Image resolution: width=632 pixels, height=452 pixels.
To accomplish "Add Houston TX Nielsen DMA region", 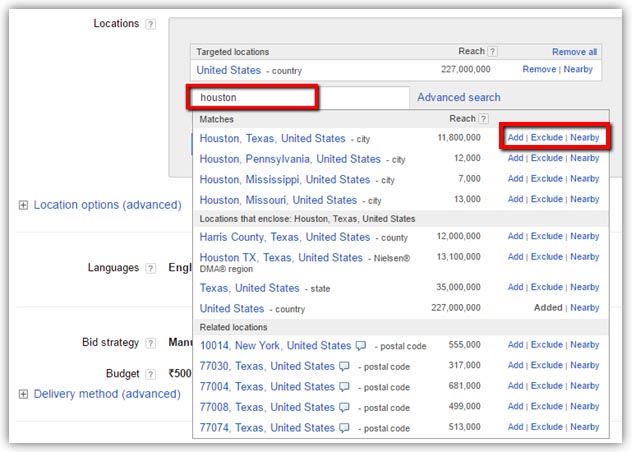I will click(515, 257).
